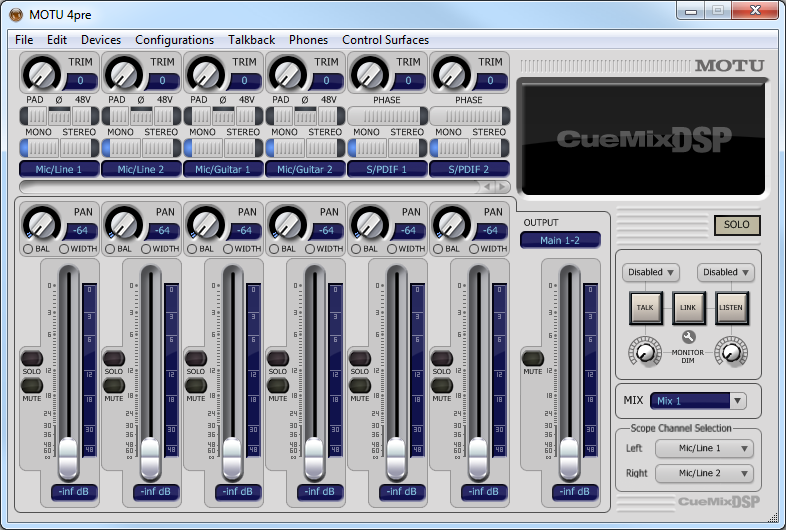The height and width of the screenshot is (530, 786).
Task: Open the Devices menu
Action: (101, 40)
